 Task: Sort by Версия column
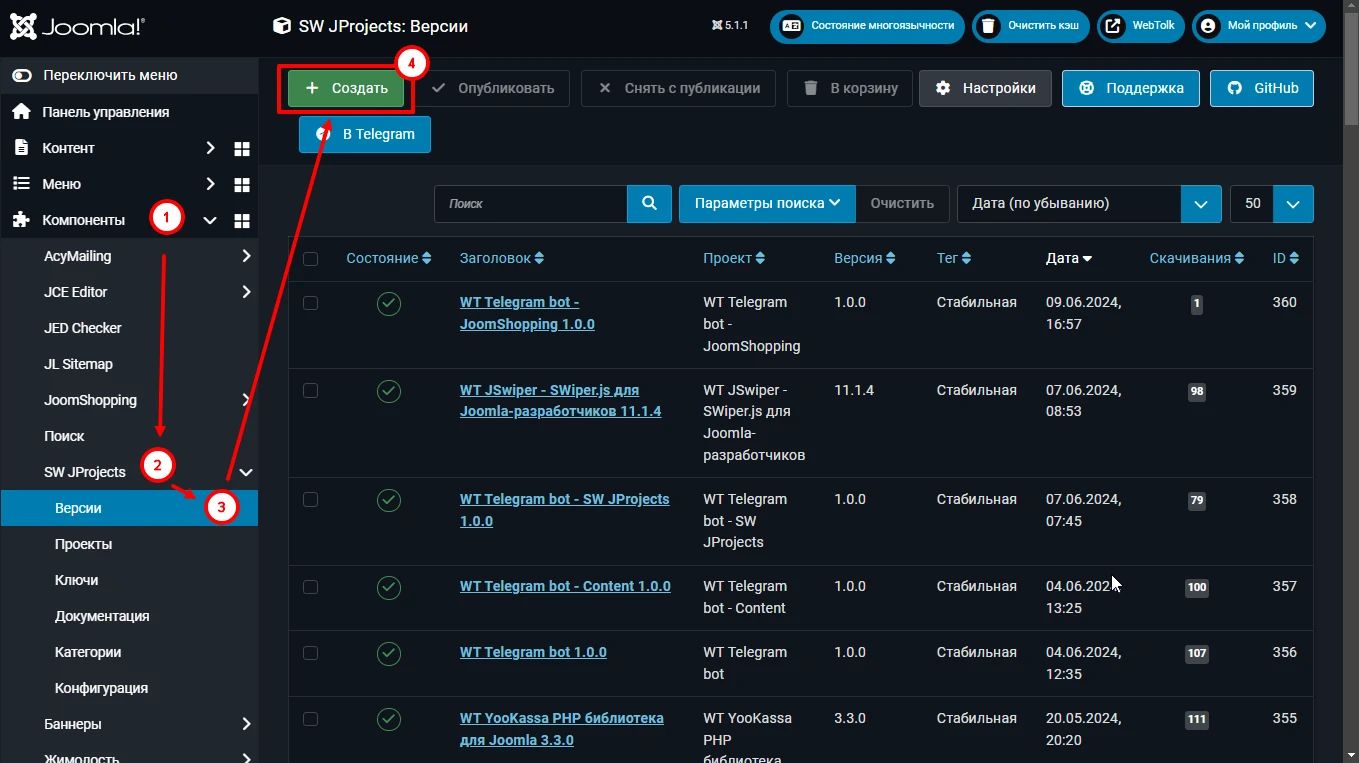click(865, 258)
